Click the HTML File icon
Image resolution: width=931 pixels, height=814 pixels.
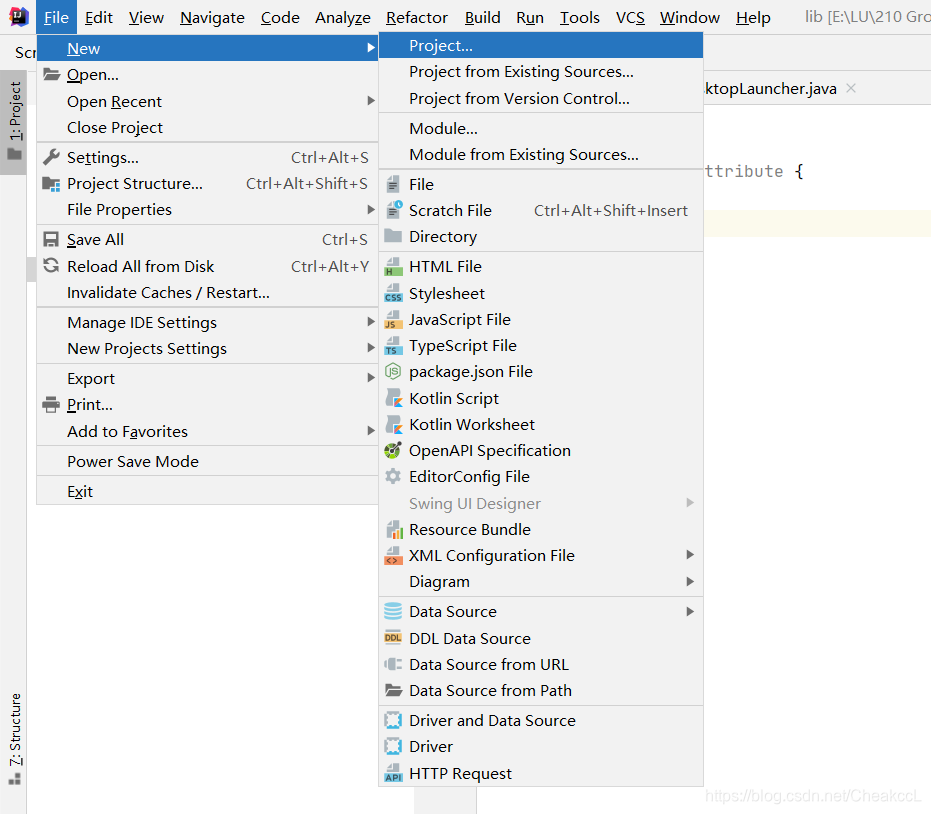tap(393, 267)
